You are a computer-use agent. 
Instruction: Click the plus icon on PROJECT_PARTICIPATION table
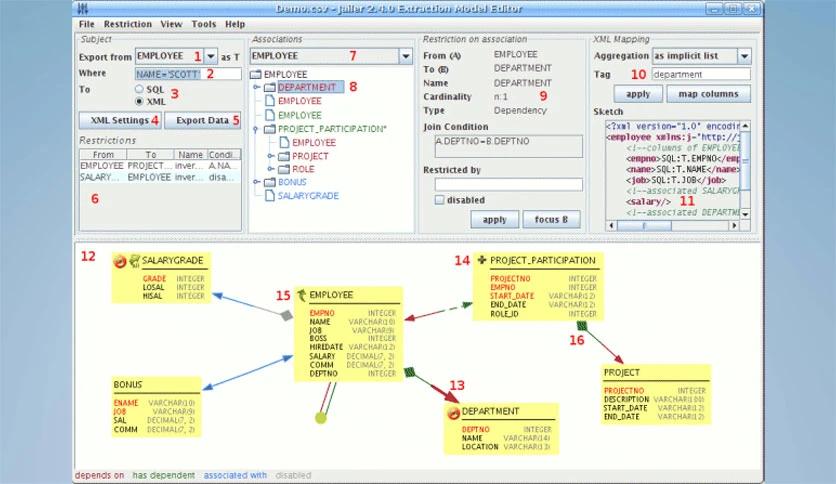(481, 260)
